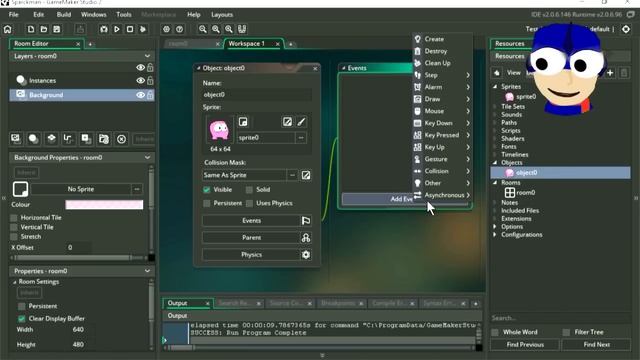This screenshot has width=640, height=360.
Task: Create new instance layer icon
Action: coord(33,139)
